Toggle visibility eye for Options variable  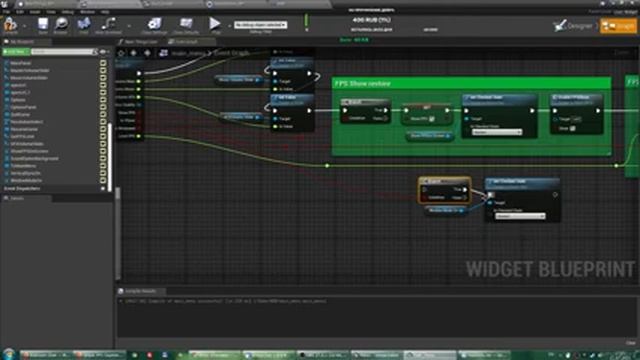click(x=103, y=100)
